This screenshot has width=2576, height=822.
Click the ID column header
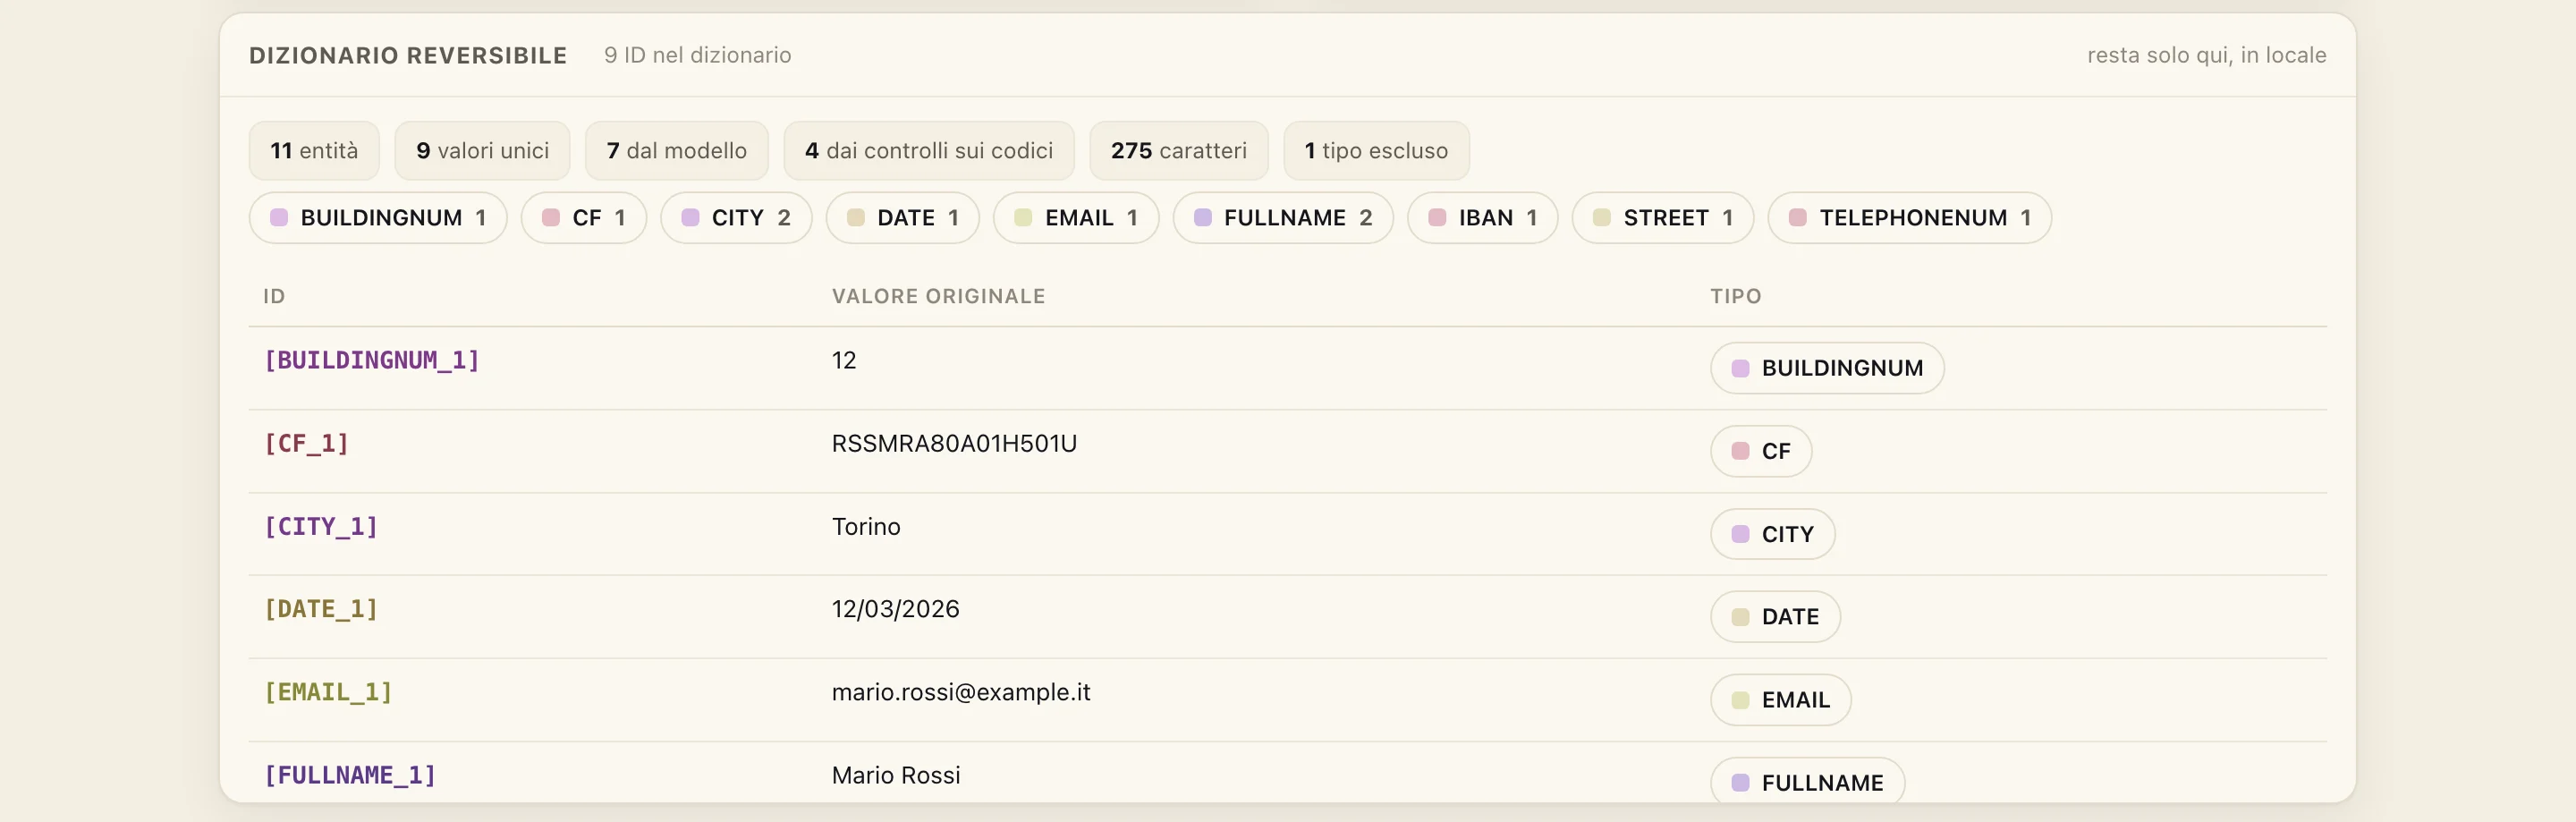274,296
